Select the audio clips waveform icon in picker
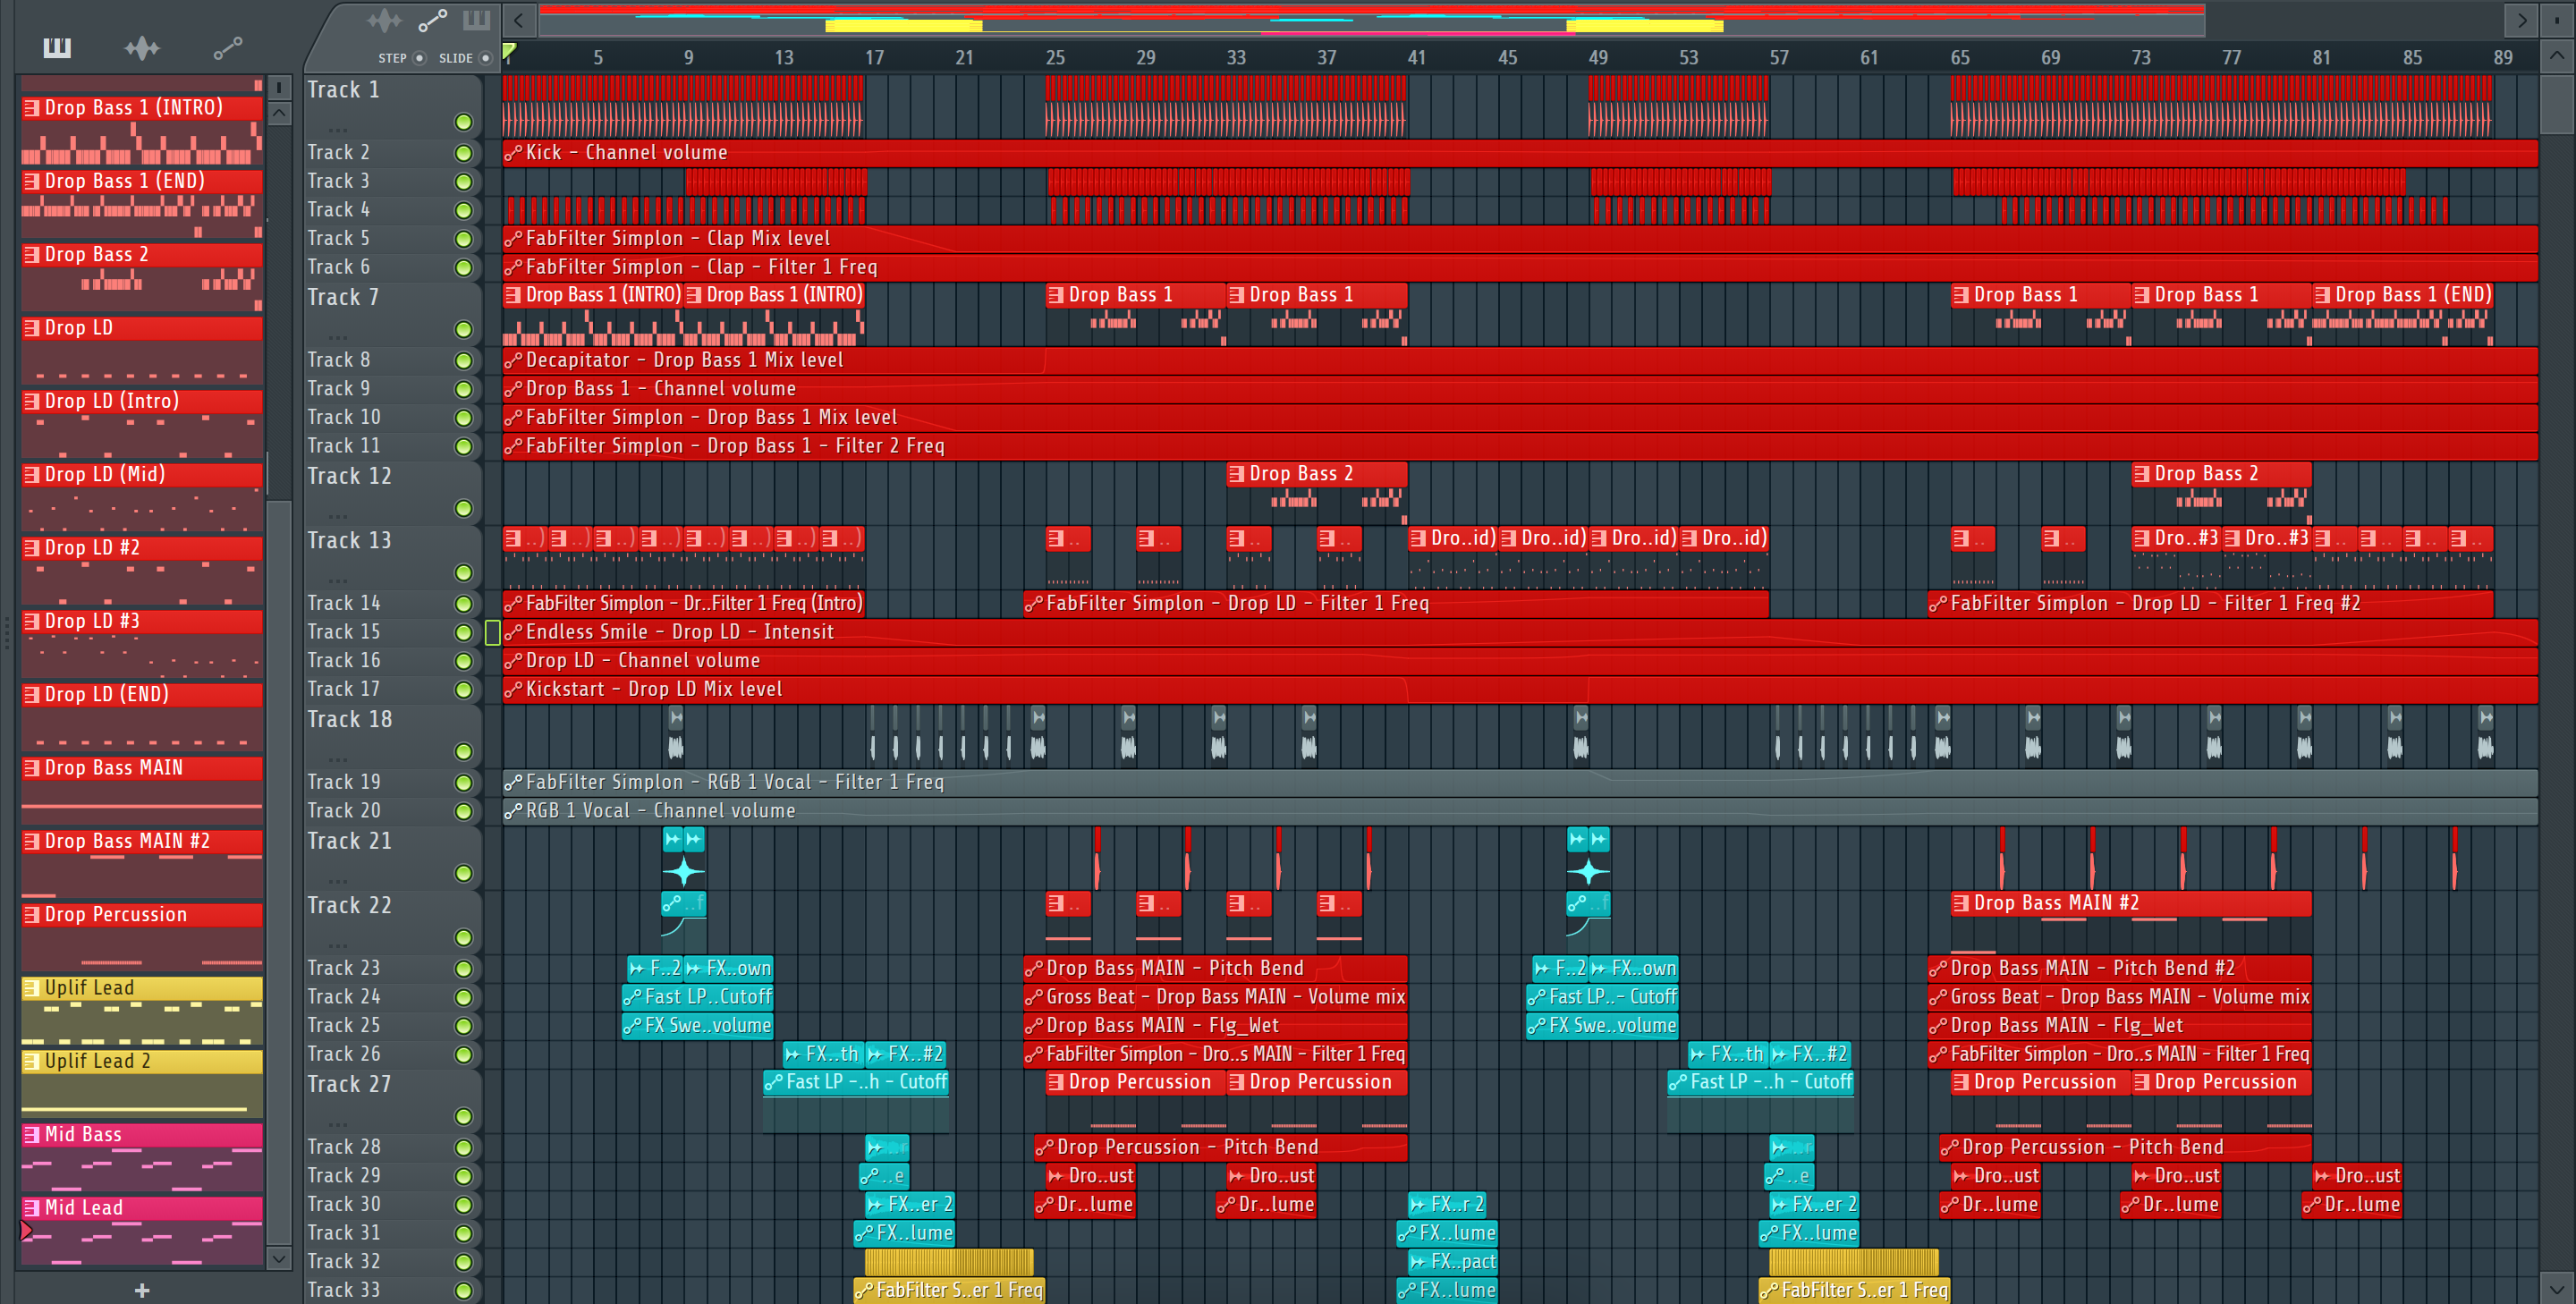Viewport: 2576px width, 1304px height. pos(142,47)
